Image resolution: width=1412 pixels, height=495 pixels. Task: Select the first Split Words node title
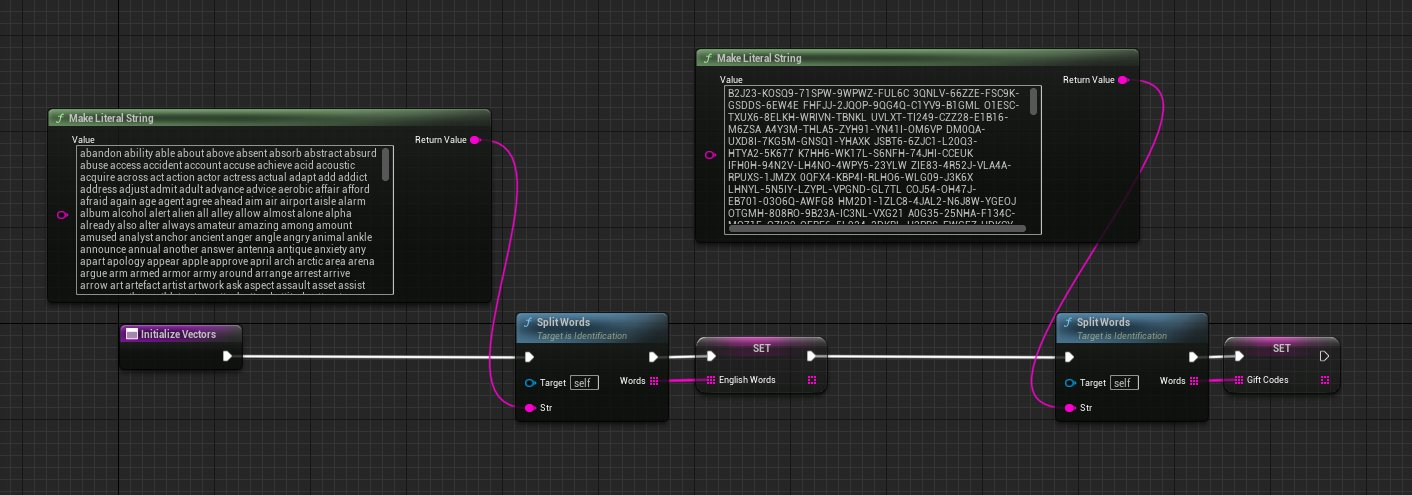pyautogui.click(x=564, y=322)
